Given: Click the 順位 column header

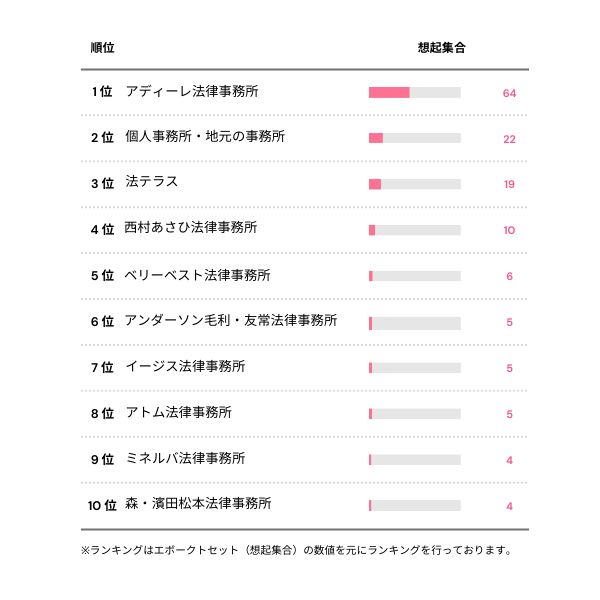Looking at the screenshot, I should tap(102, 47).
